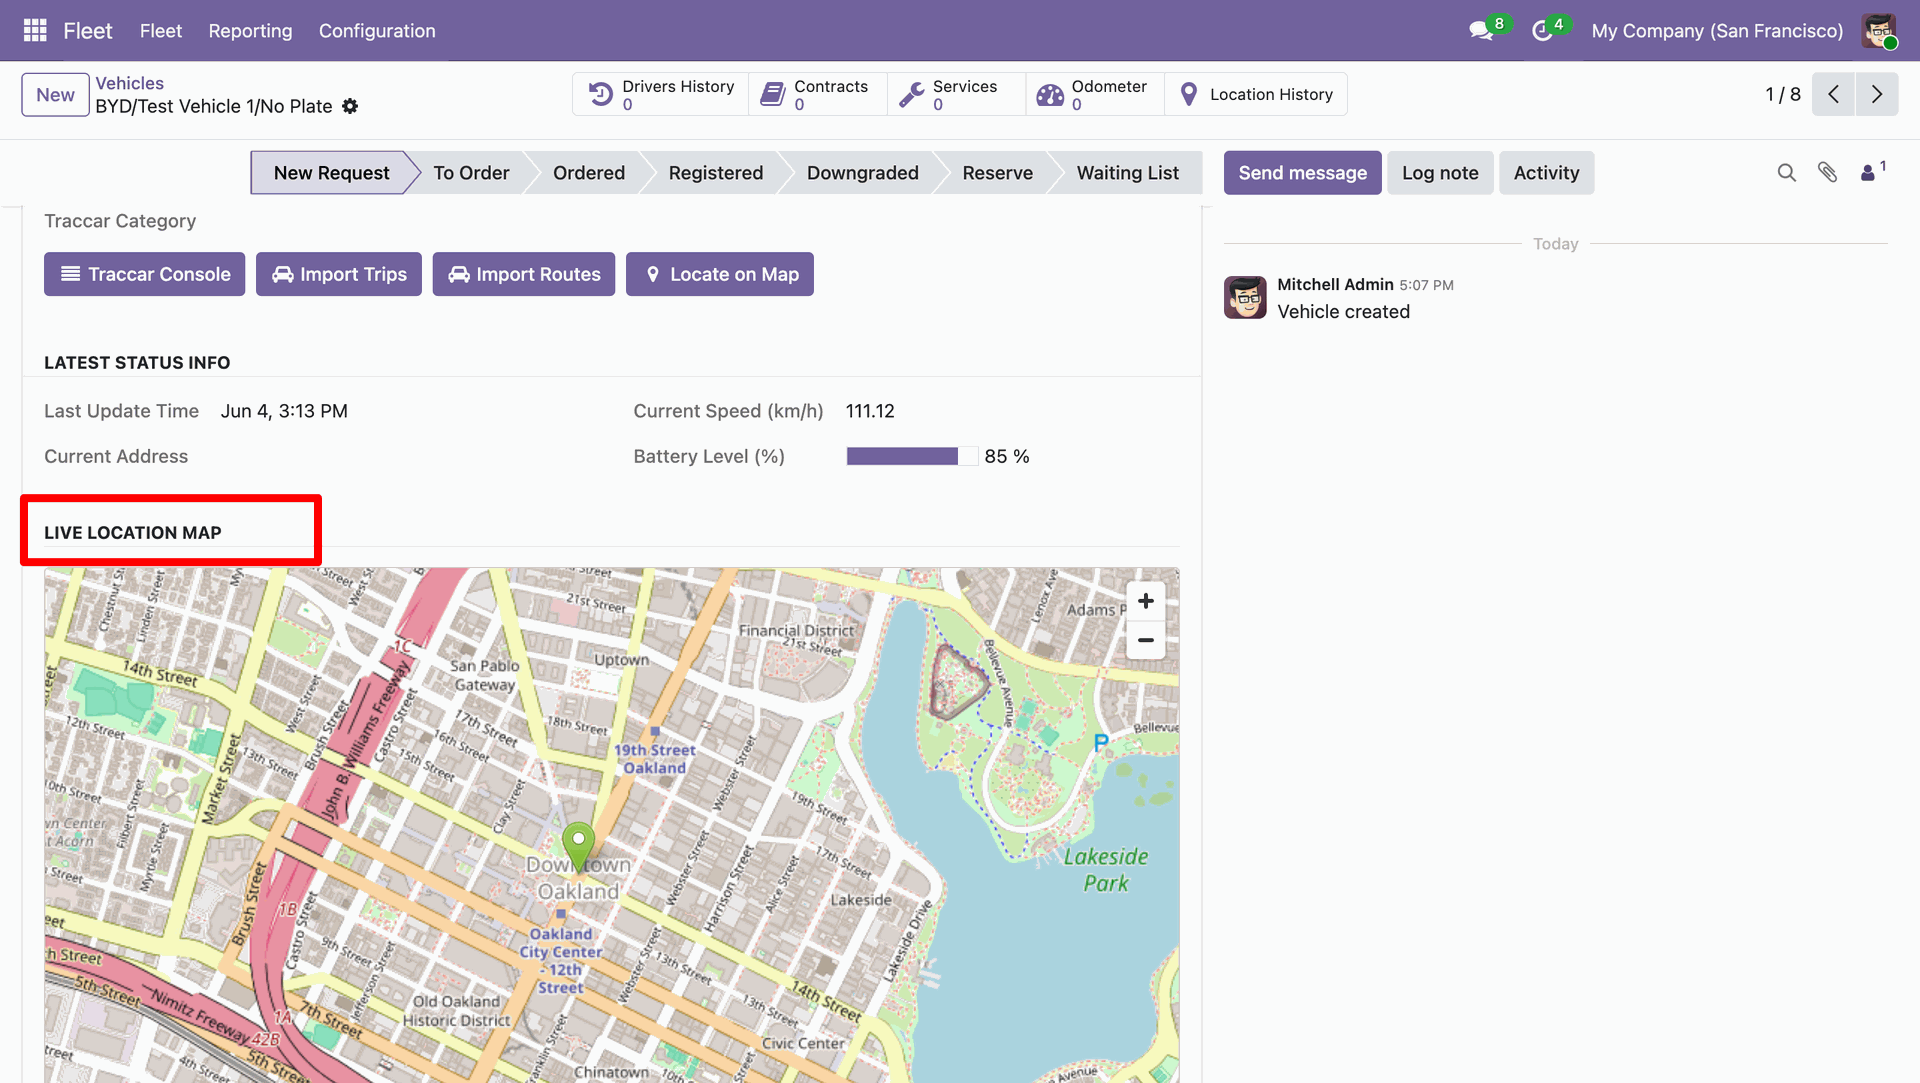Viewport: 1920px width, 1083px height.
Task: Select the Reserve stage
Action: click(998, 173)
